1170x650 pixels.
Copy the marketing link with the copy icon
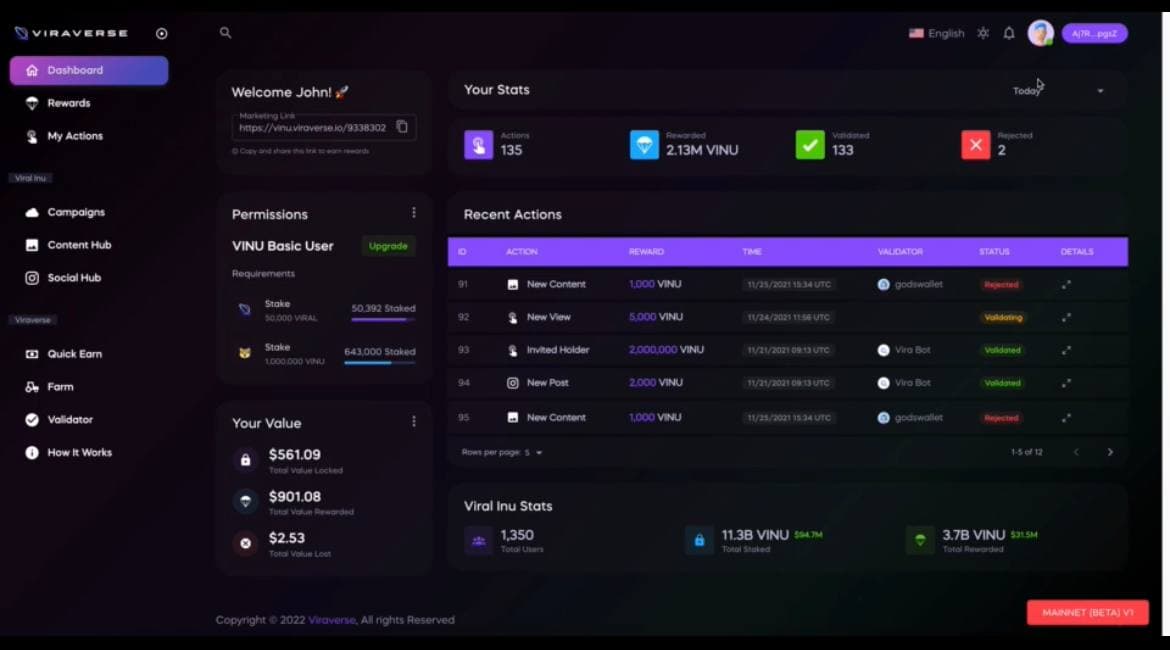[x=402, y=126]
